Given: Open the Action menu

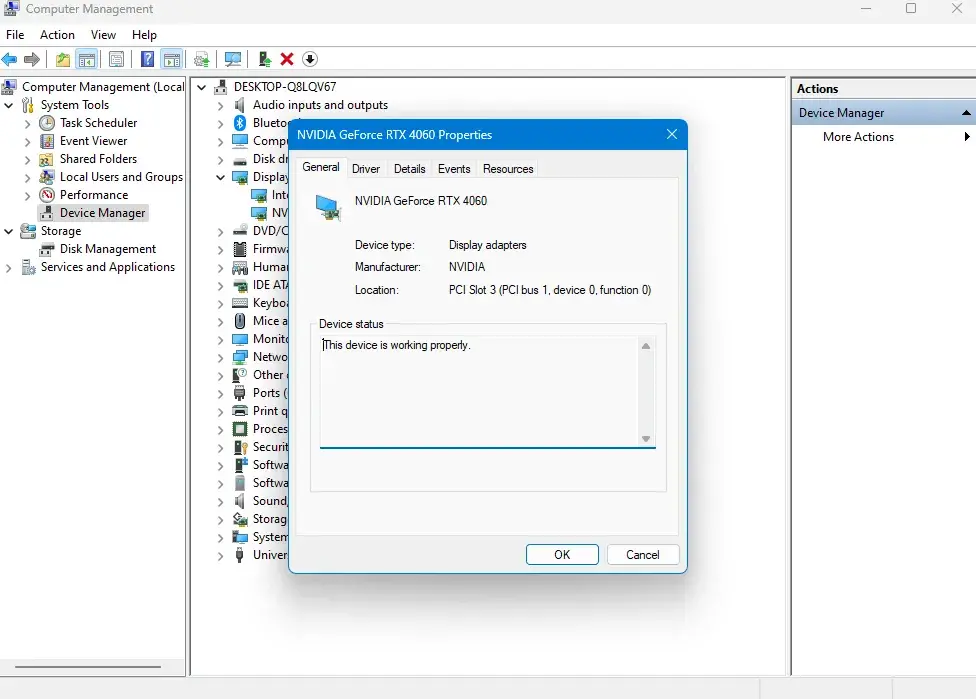Looking at the screenshot, I should pyautogui.click(x=57, y=35).
